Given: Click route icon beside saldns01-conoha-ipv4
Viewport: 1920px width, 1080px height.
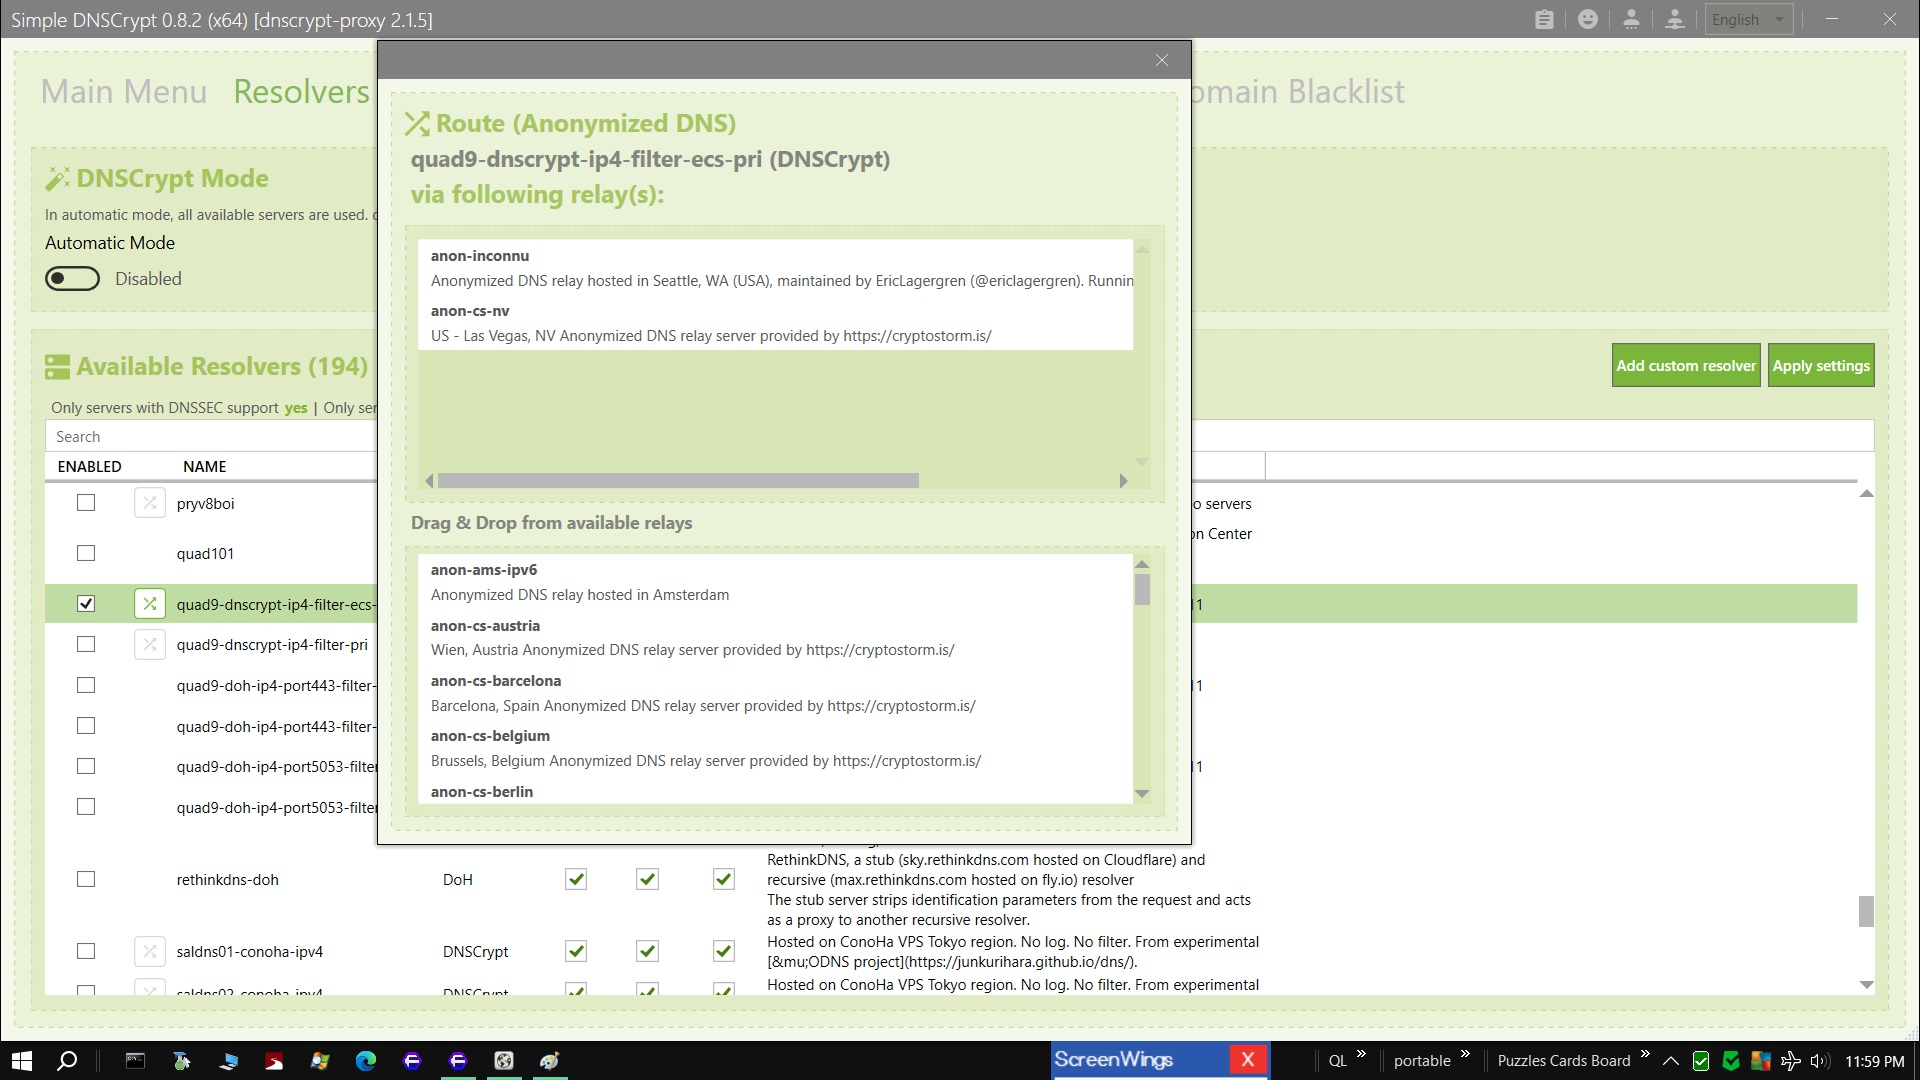Looking at the screenshot, I should (150, 951).
